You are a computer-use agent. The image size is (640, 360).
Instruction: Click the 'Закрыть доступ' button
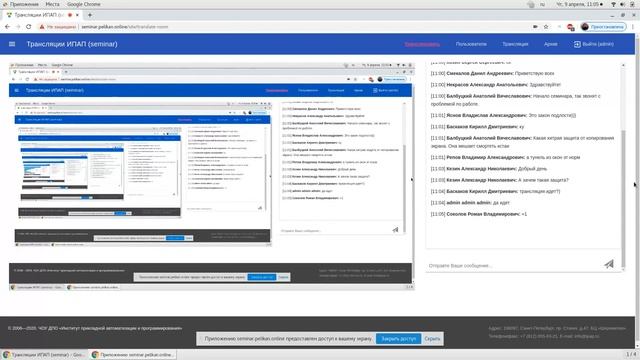(398, 338)
